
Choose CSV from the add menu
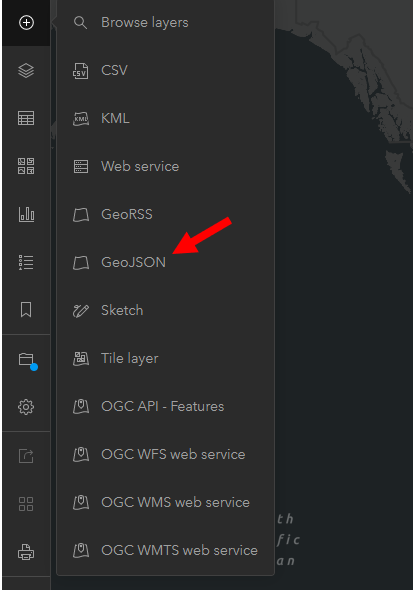coord(166,70)
